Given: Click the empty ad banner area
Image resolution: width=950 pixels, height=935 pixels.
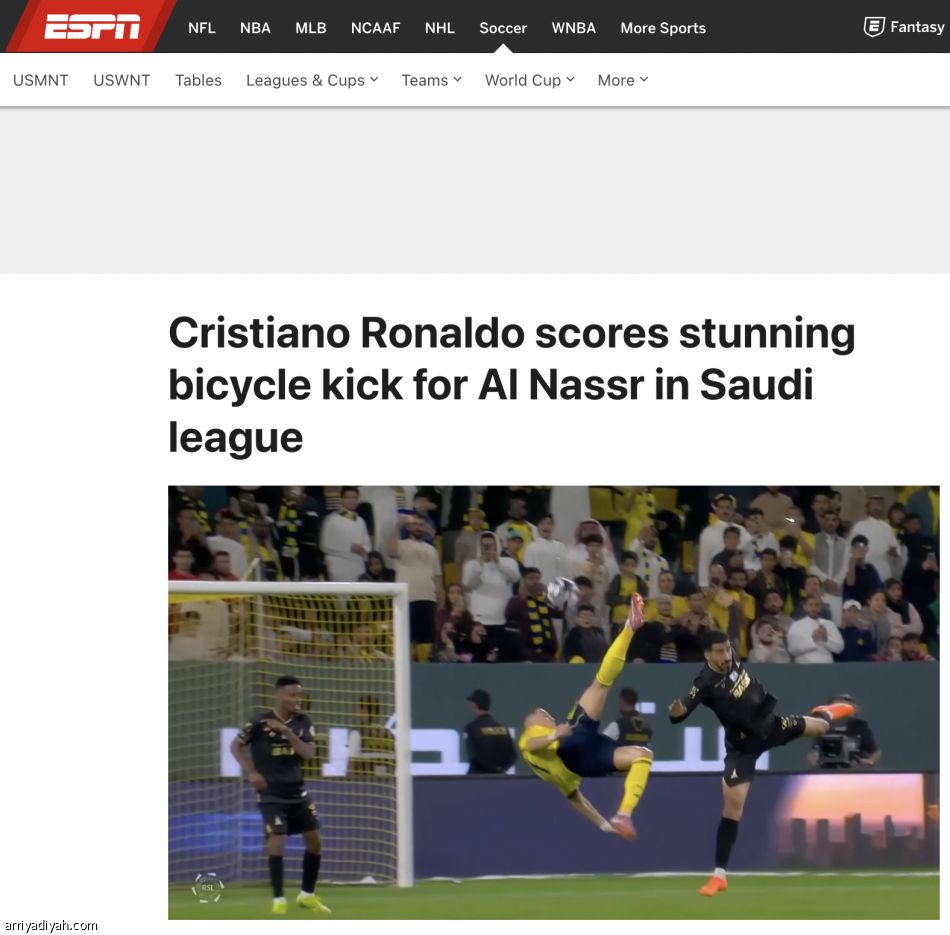Looking at the screenshot, I should tap(475, 190).
